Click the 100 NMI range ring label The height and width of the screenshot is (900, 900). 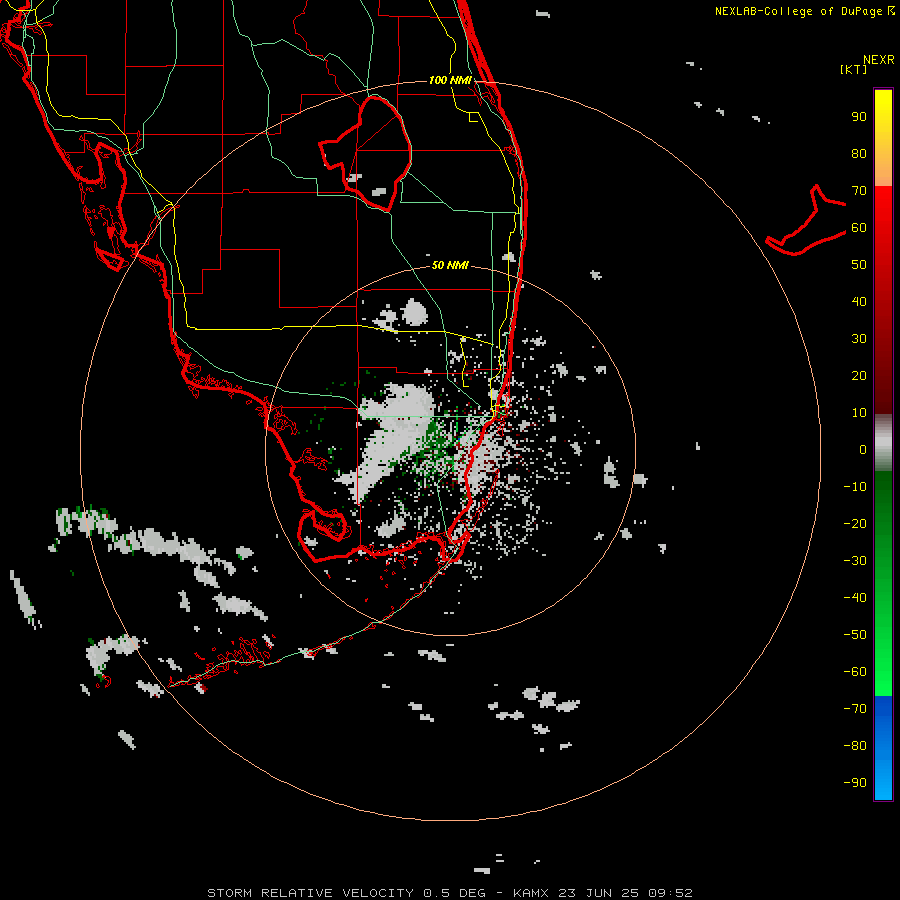tap(450, 80)
